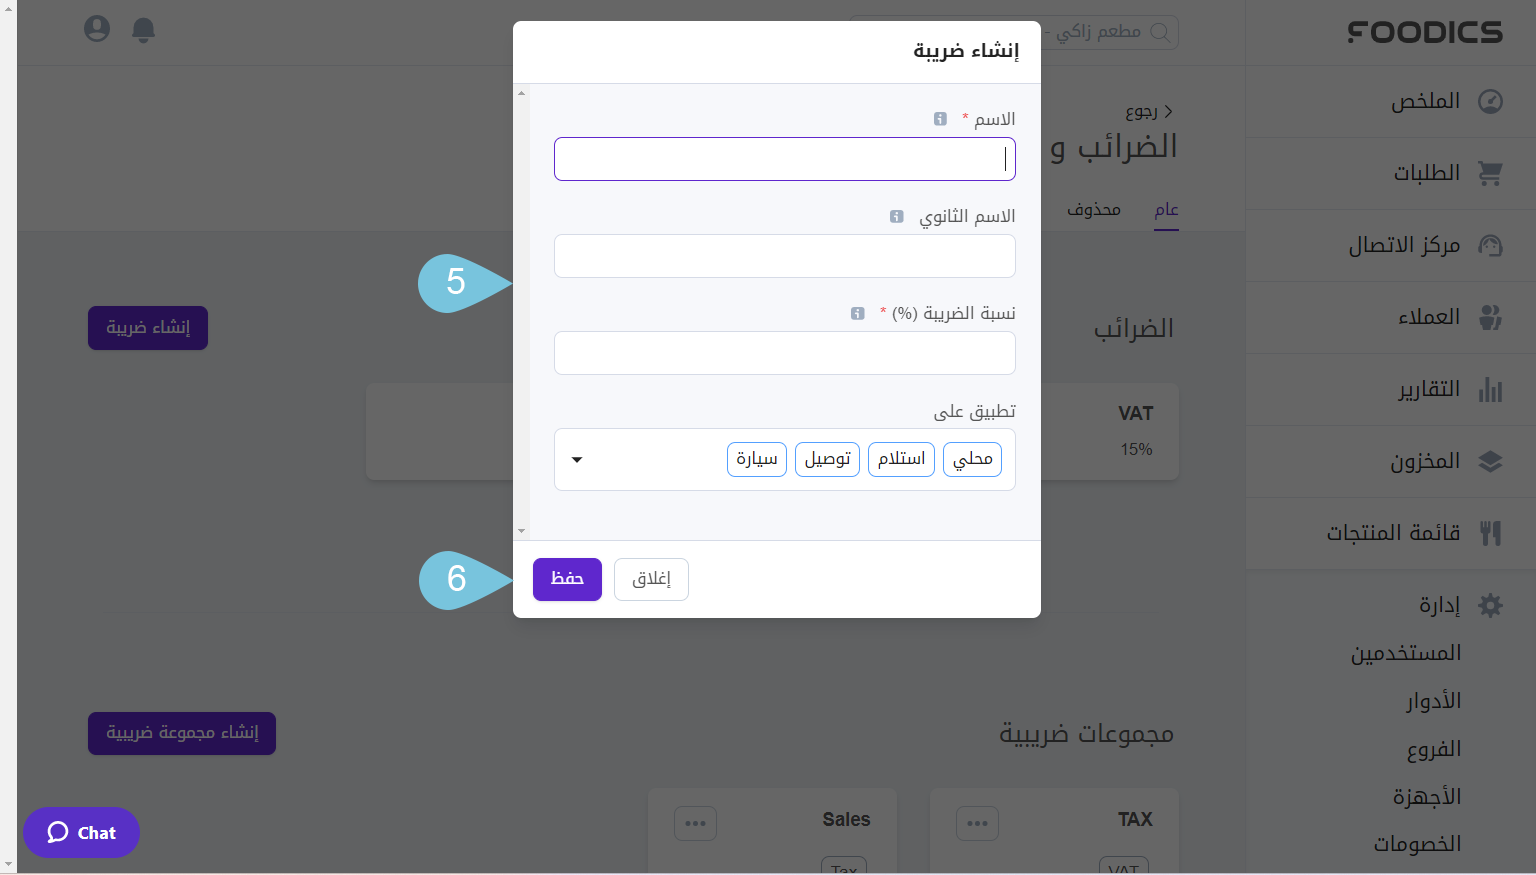Click the حفظ save button
The width and height of the screenshot is (1536, 875).
(567, 579)
